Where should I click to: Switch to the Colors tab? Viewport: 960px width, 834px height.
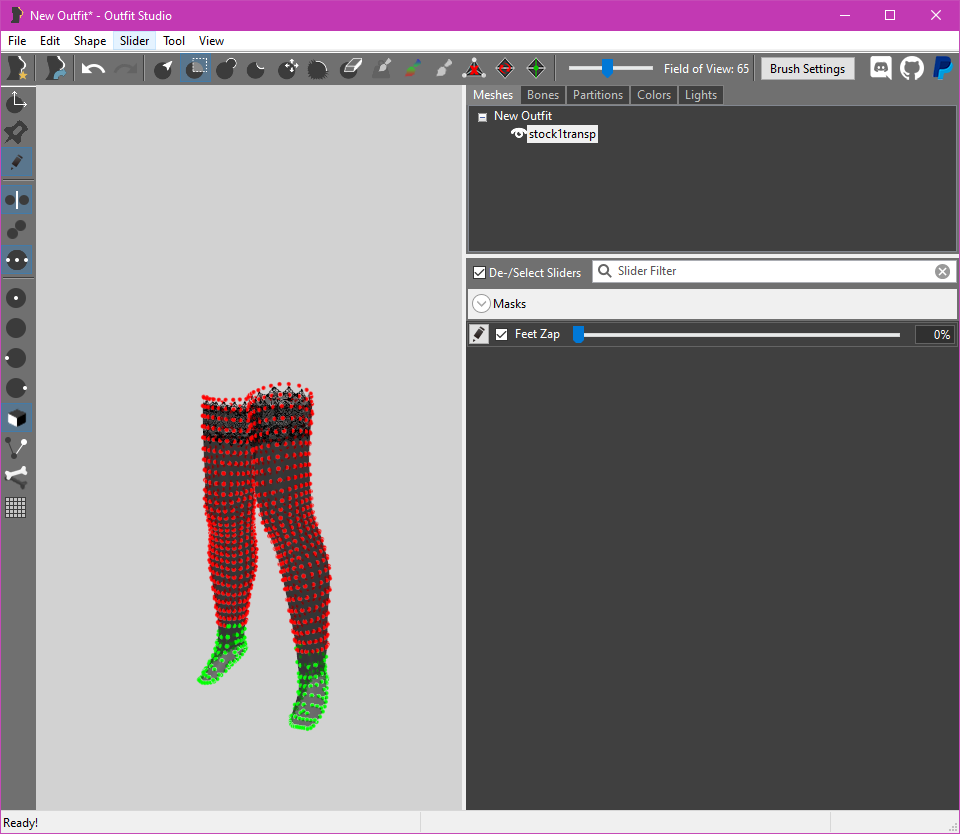tap(654, 95)
